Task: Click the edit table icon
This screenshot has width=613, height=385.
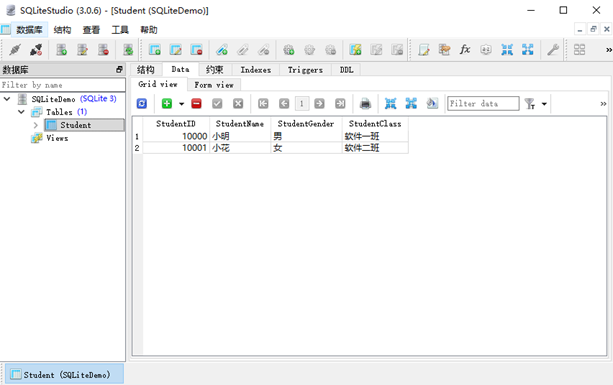Action: tap(176, 50)
